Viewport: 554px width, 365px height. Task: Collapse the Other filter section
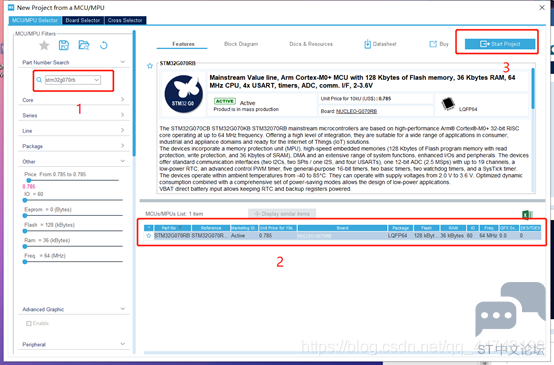coord(123,161)
